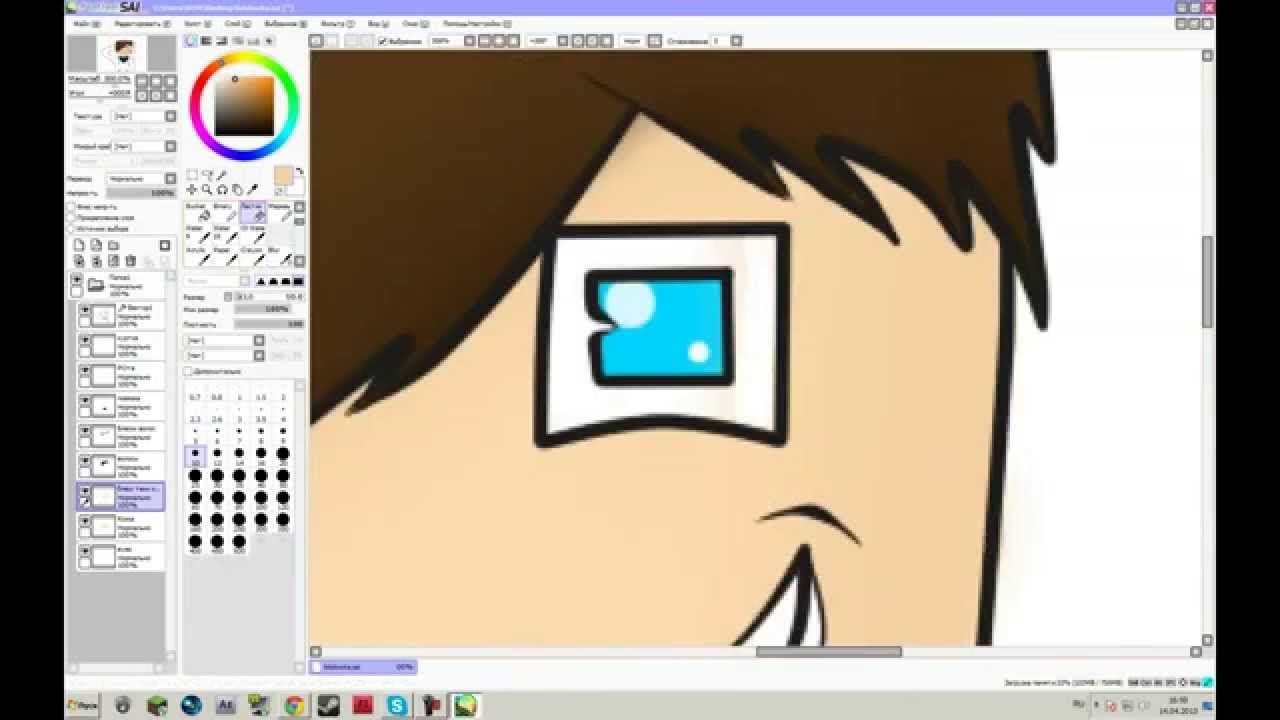The height and width of the screenshot is (720, 1280).
Task: Select the move tool
Action: 192,189
